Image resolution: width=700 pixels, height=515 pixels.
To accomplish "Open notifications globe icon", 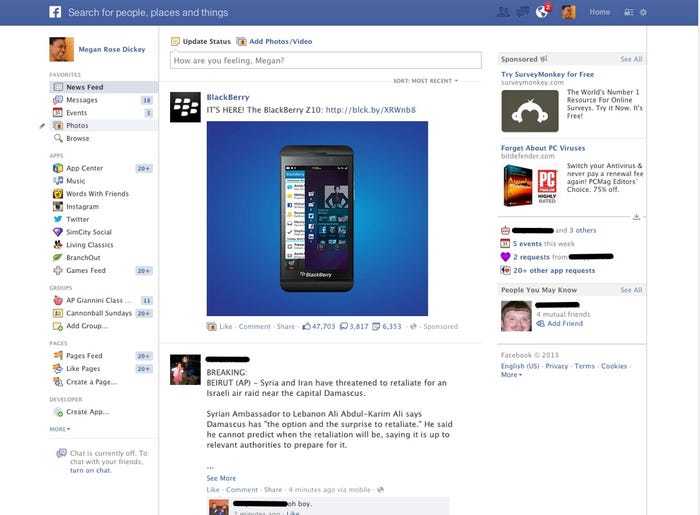I will point(542,12).
